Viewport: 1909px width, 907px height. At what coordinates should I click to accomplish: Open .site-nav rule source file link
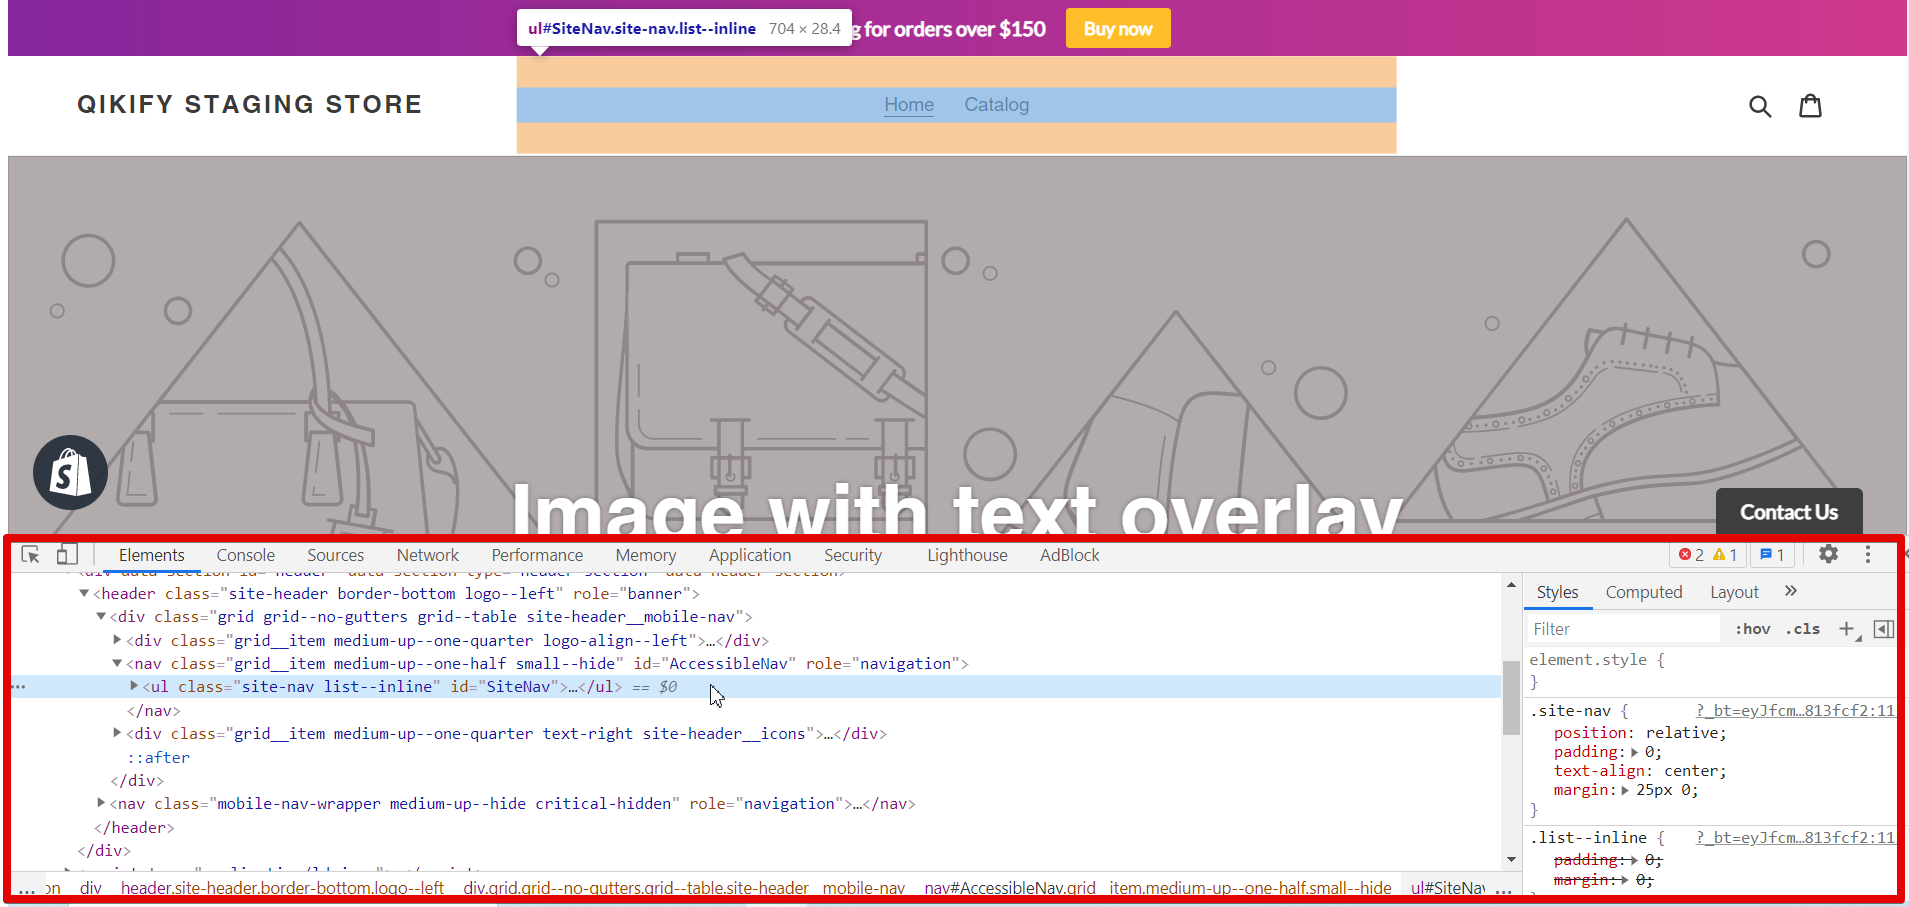click(1795, 711)
